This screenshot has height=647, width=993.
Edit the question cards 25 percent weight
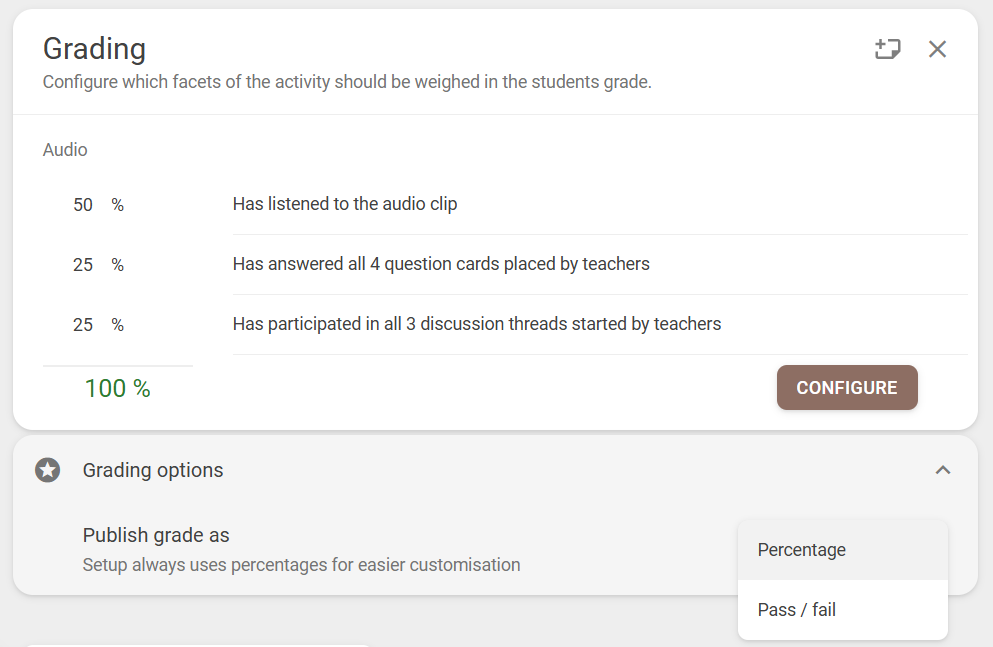pyautogui.click(x=83, y=265)
